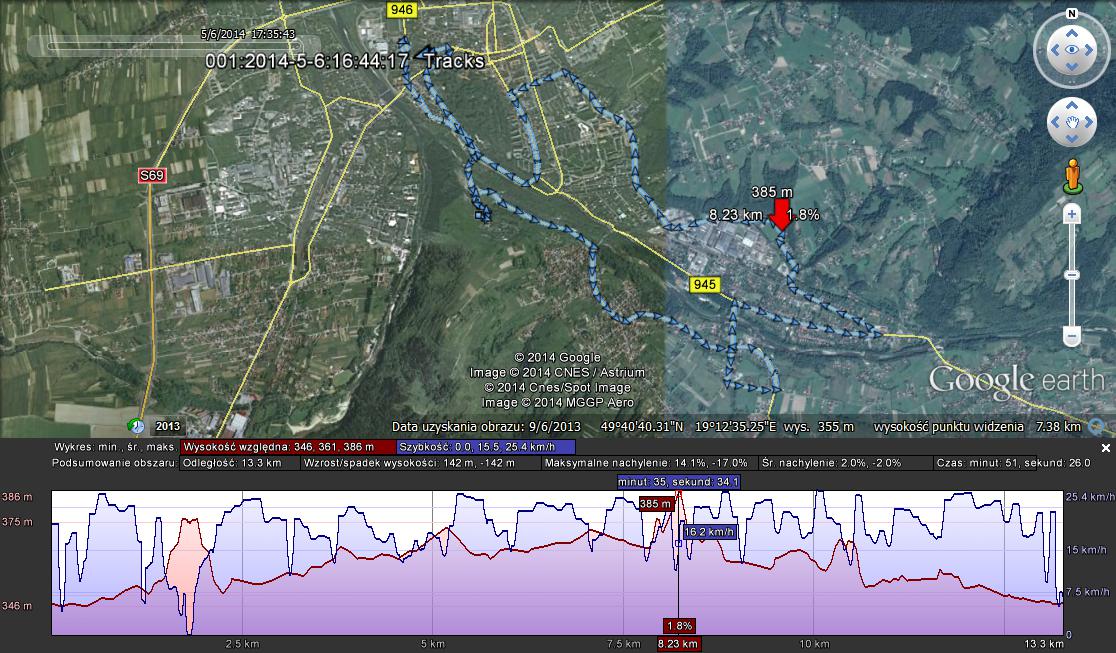The height and width of the screenshot is (653, 1116).
Task: Rotate view with Look joystick left arrow
Action: [x=1053, y=49]
